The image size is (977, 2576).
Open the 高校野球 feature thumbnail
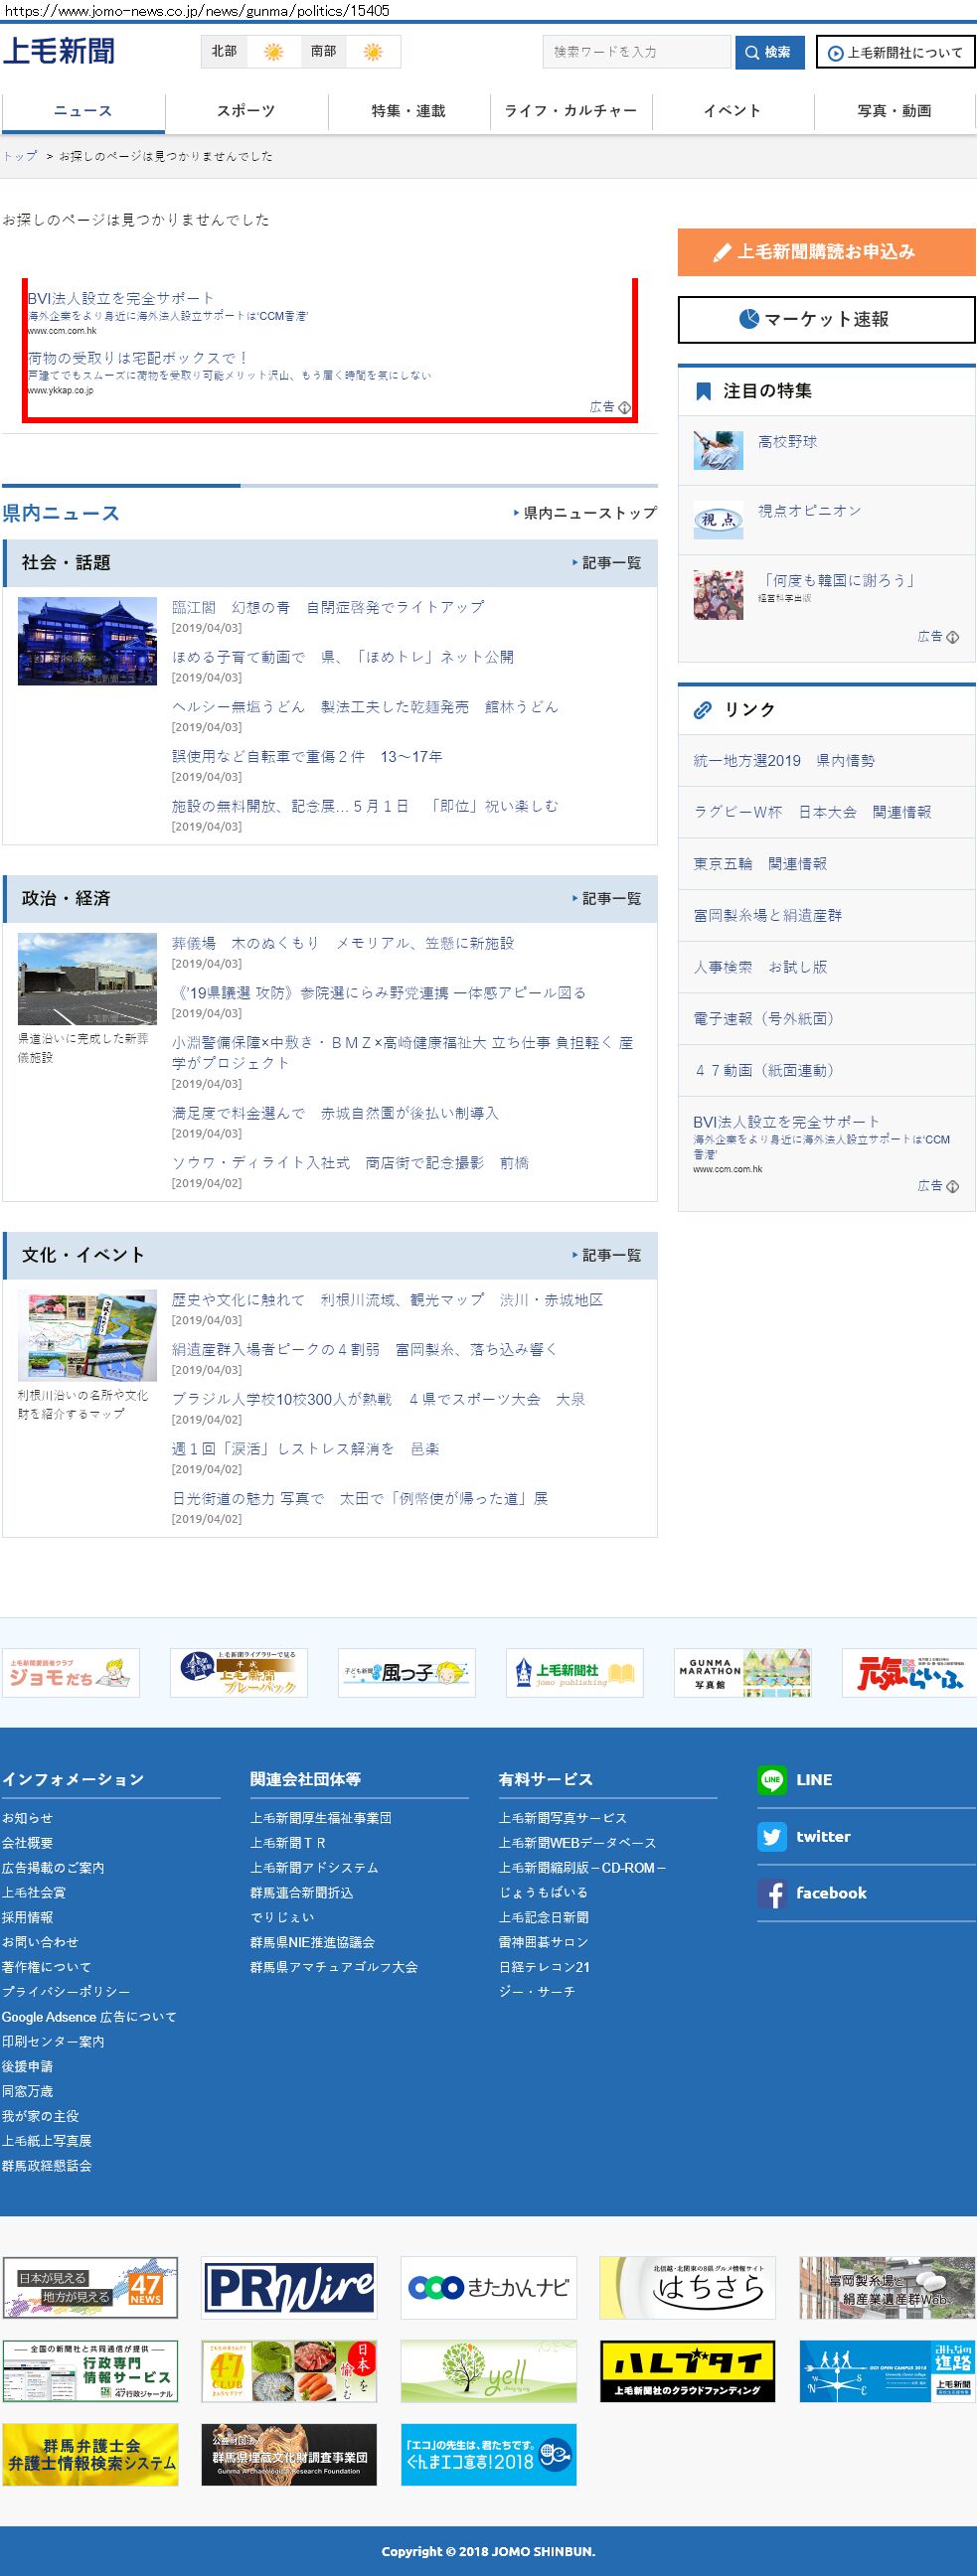click(x=718, y=451)
